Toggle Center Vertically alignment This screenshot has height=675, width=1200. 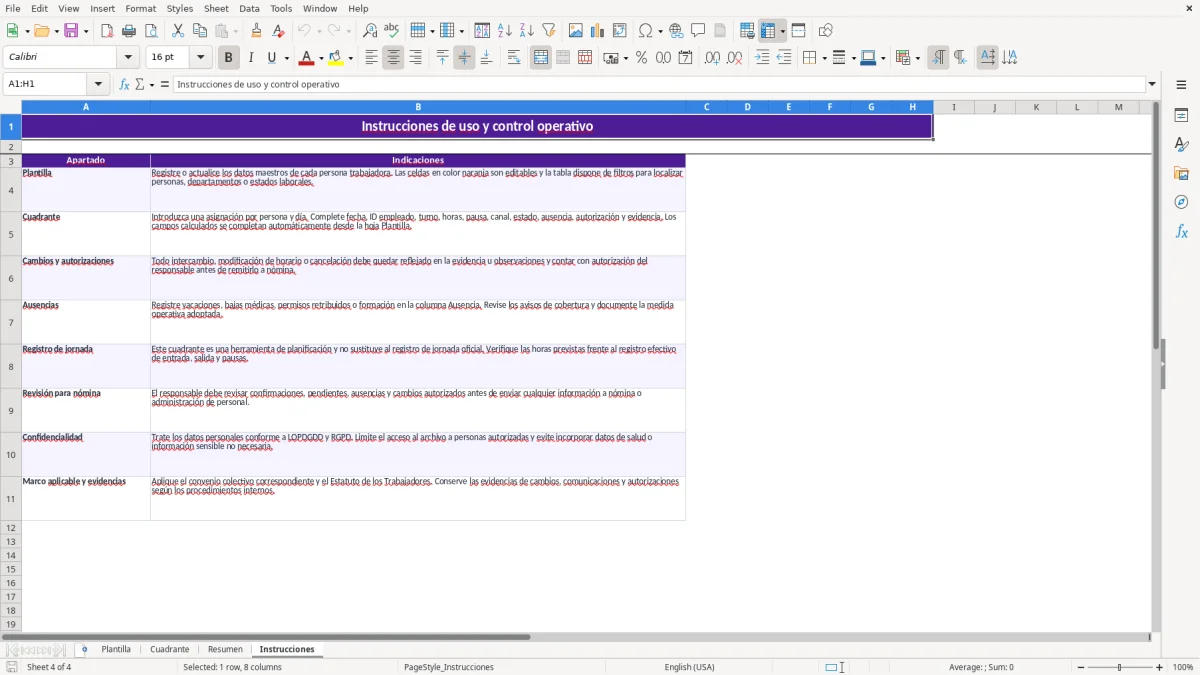(464, 58)
